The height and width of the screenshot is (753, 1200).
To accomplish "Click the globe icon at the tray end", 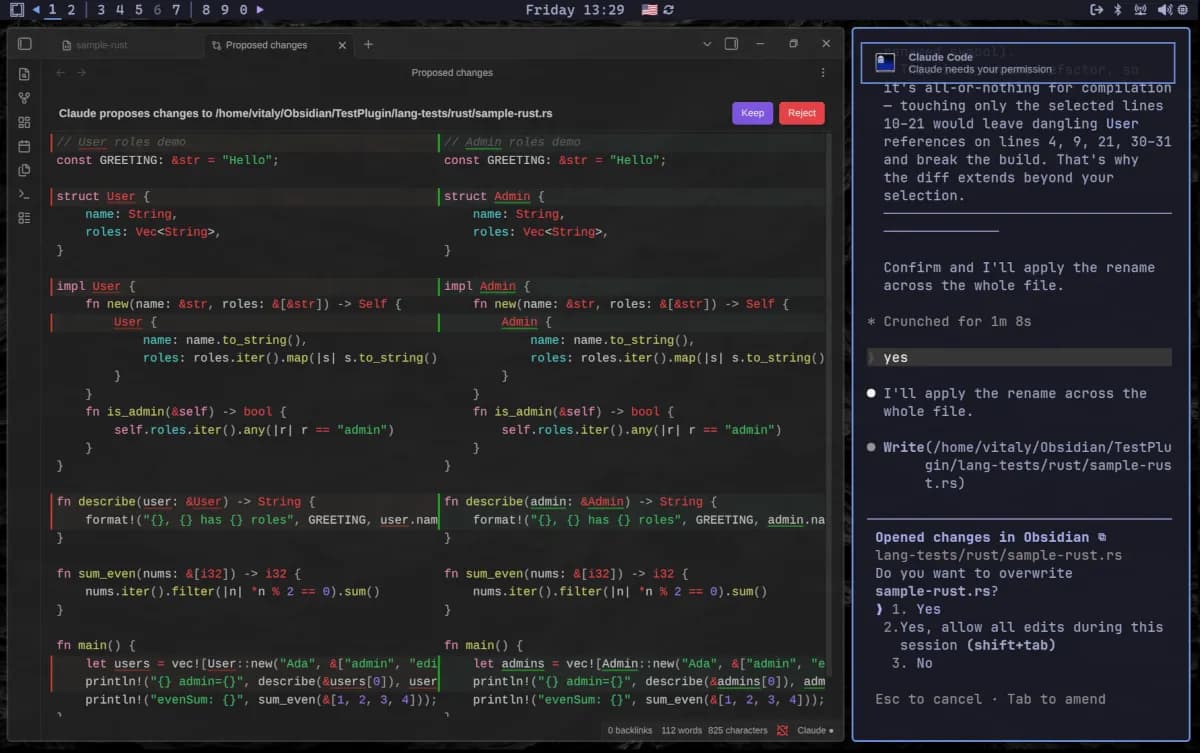I will pyautogui.click(x=1185, y=10).
